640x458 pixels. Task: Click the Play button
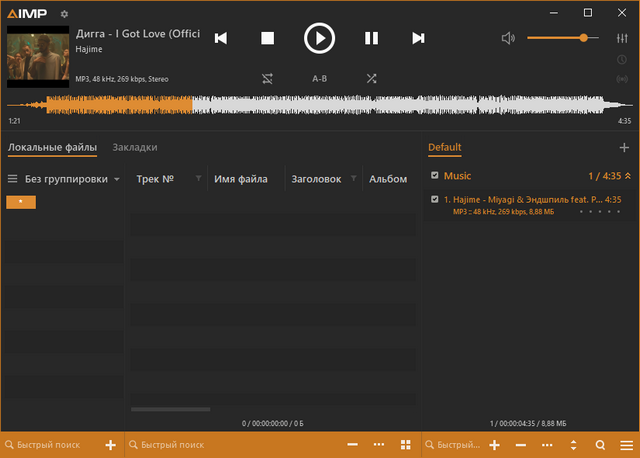[319, 38]
